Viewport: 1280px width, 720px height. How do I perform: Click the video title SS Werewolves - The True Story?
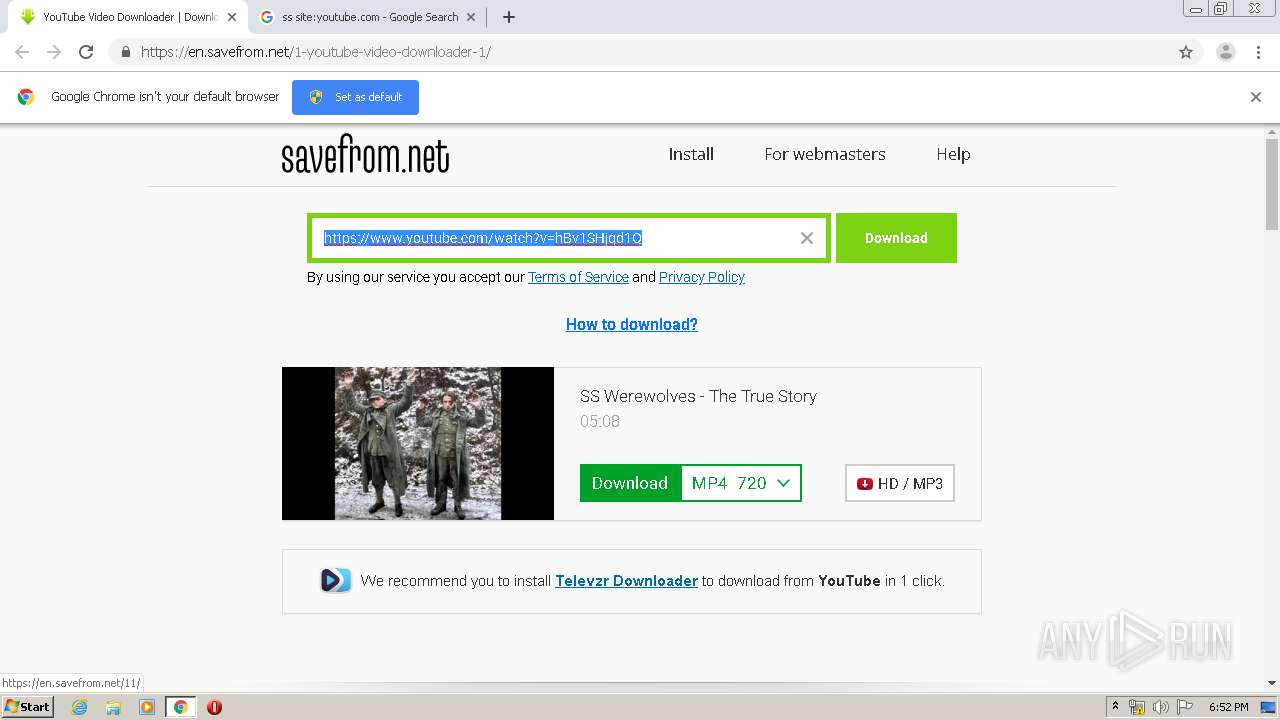698,396
